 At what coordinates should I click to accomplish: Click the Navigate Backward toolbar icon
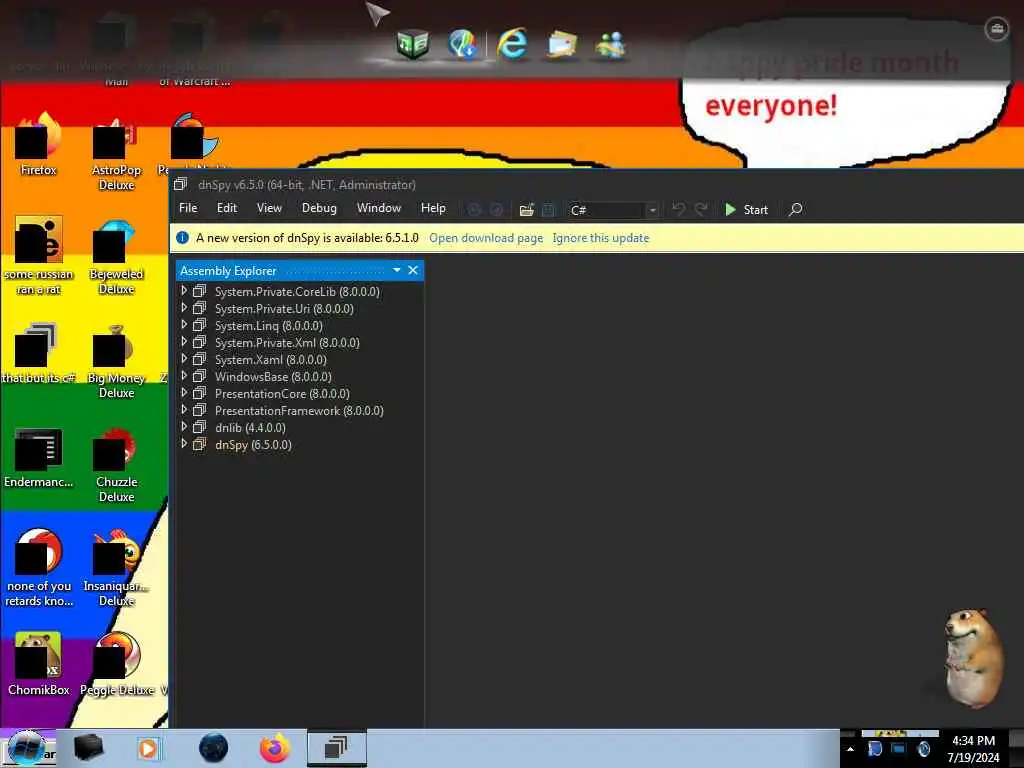475,210
